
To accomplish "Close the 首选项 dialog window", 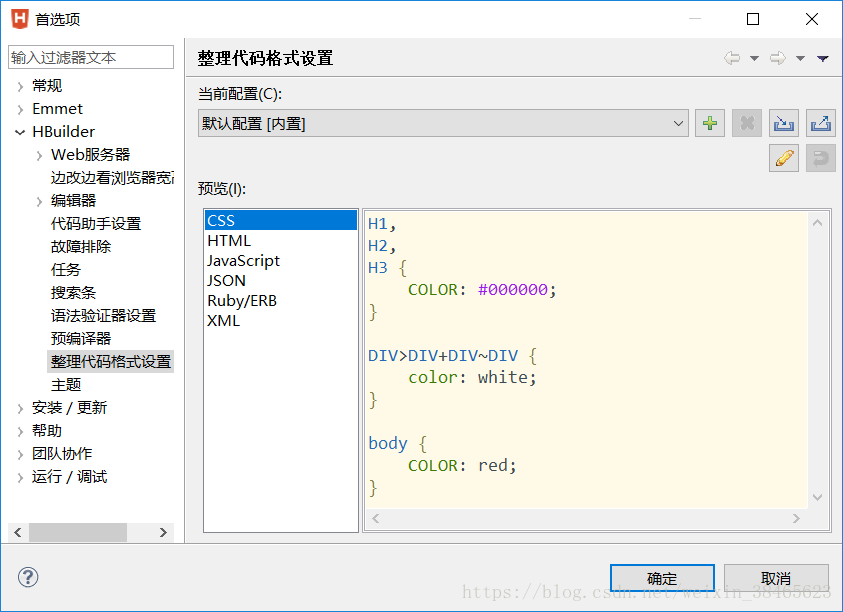I will coord(812,19).
